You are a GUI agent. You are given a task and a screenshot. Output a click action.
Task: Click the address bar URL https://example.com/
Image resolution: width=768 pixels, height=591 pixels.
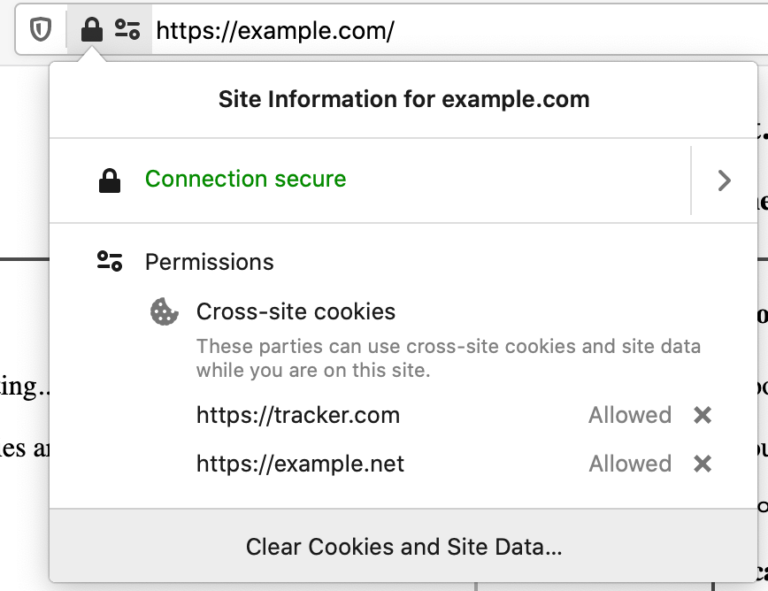pyautogui.click(x=275, y=31)
